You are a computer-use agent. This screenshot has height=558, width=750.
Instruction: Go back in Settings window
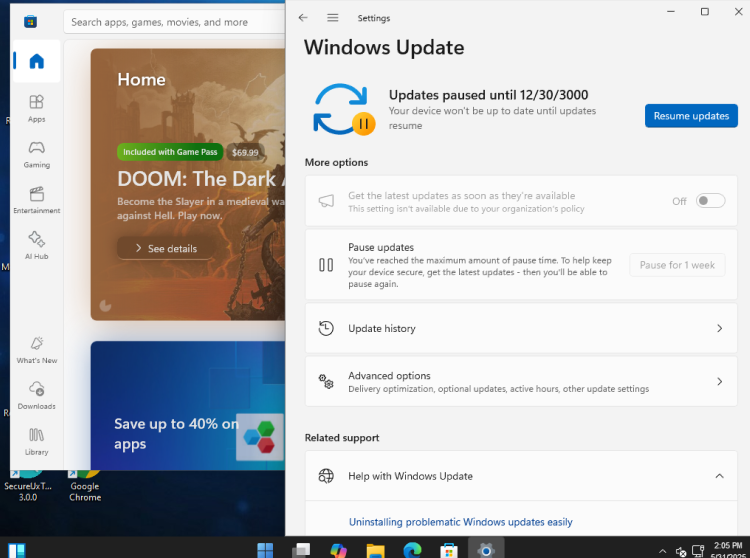(x=303, y=18)
